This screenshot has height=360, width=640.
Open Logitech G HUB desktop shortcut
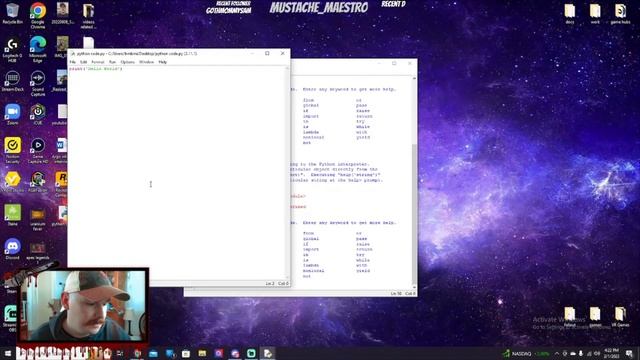(x=12, y=50)
